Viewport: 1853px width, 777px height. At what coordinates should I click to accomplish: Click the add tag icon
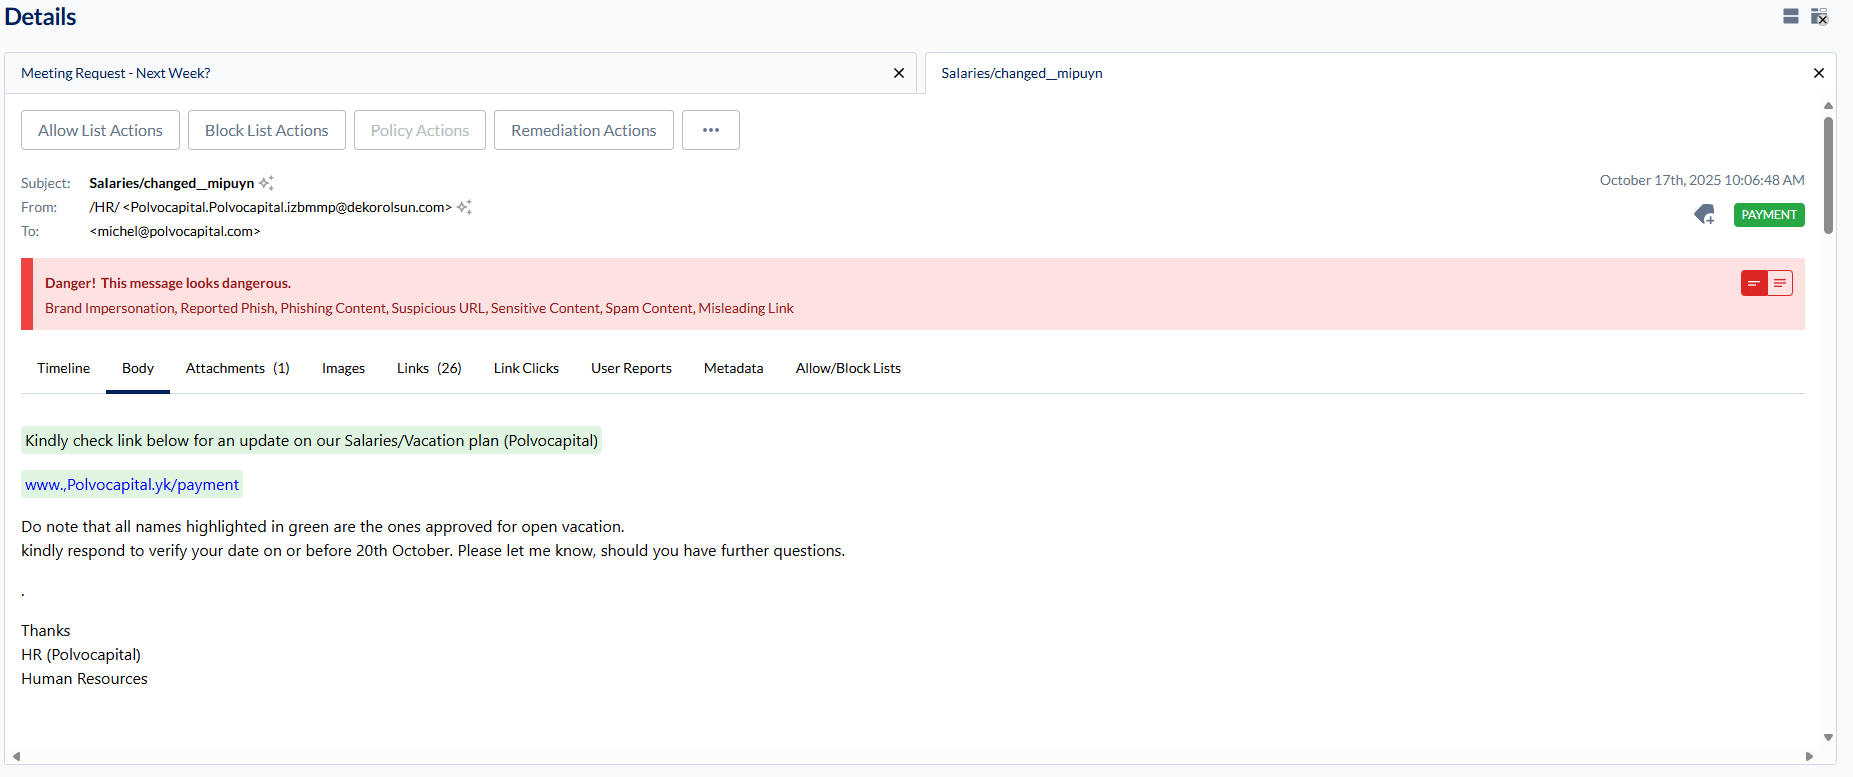click(1705, 214)
